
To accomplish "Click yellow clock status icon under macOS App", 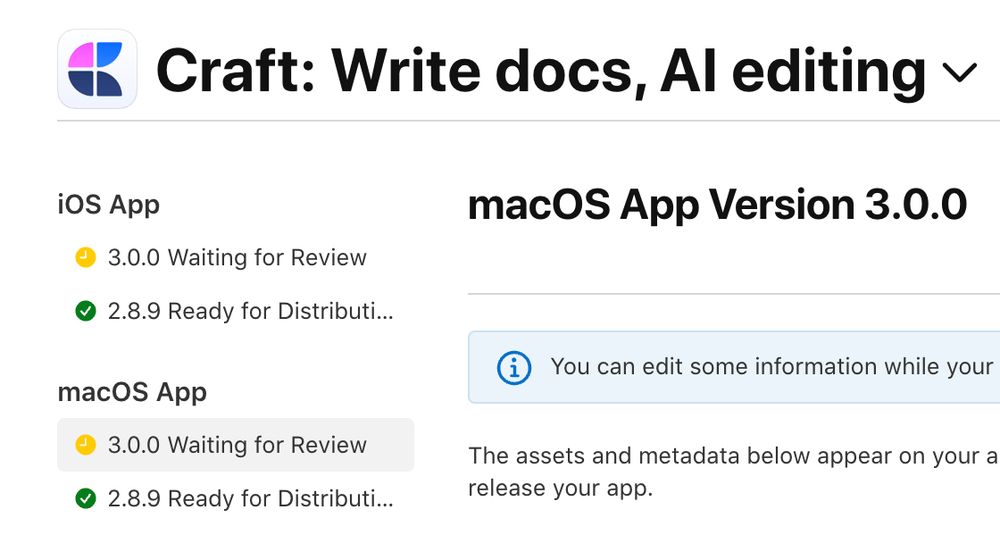I will click(x=85, y=445).
